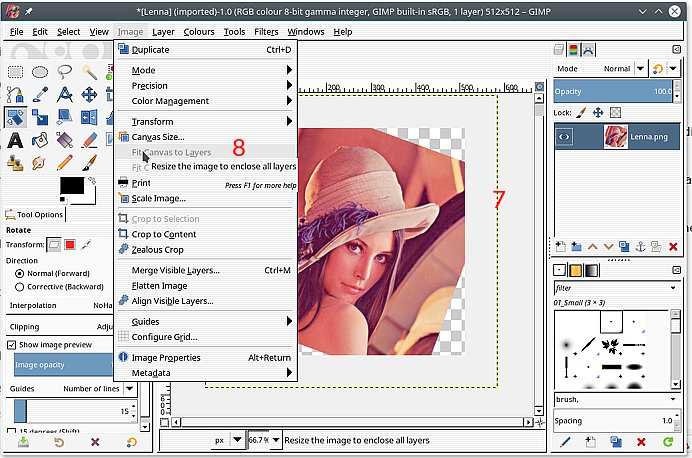
Task: Toggle Show image preview checkbox
Action: tap(12, 345)
